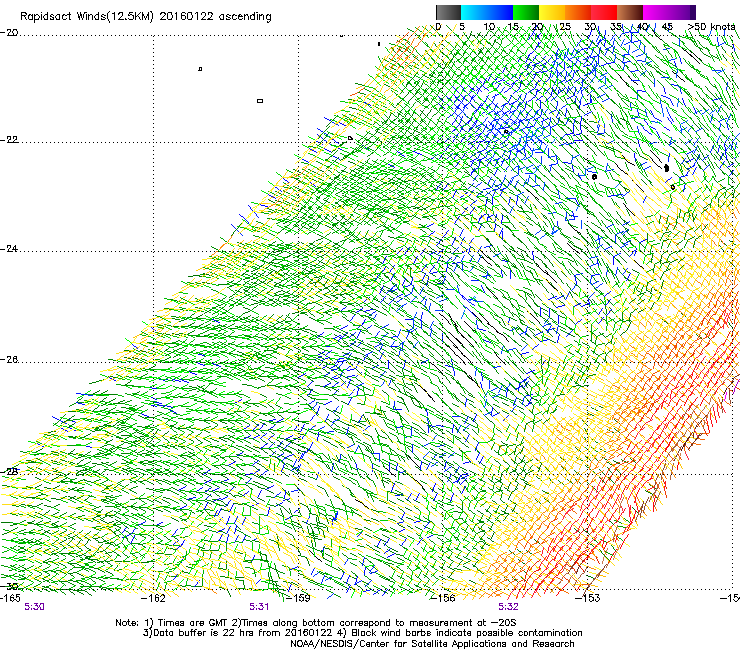Click the 'Times are GMT' note line
This screenshot has width=740, height=650.
[x=316, y=623]
